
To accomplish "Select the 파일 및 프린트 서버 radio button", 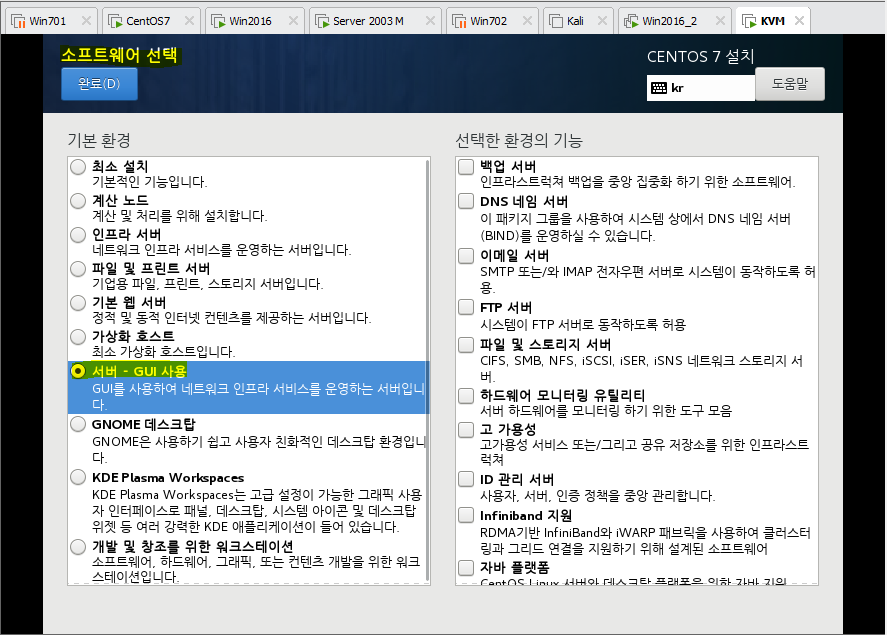I will (x=78, y=269).
